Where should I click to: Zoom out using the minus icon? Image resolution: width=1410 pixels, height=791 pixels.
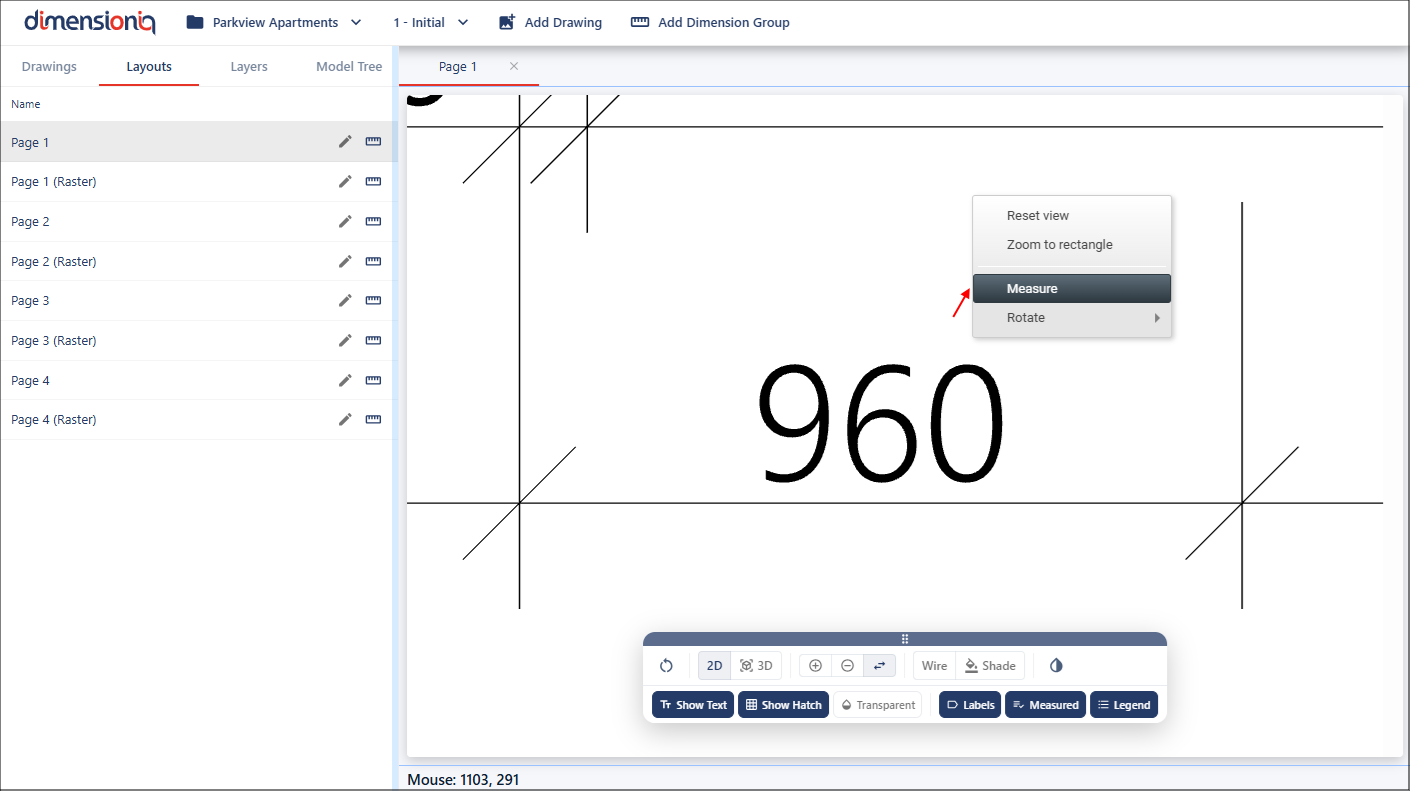click(x=847, y=666)
